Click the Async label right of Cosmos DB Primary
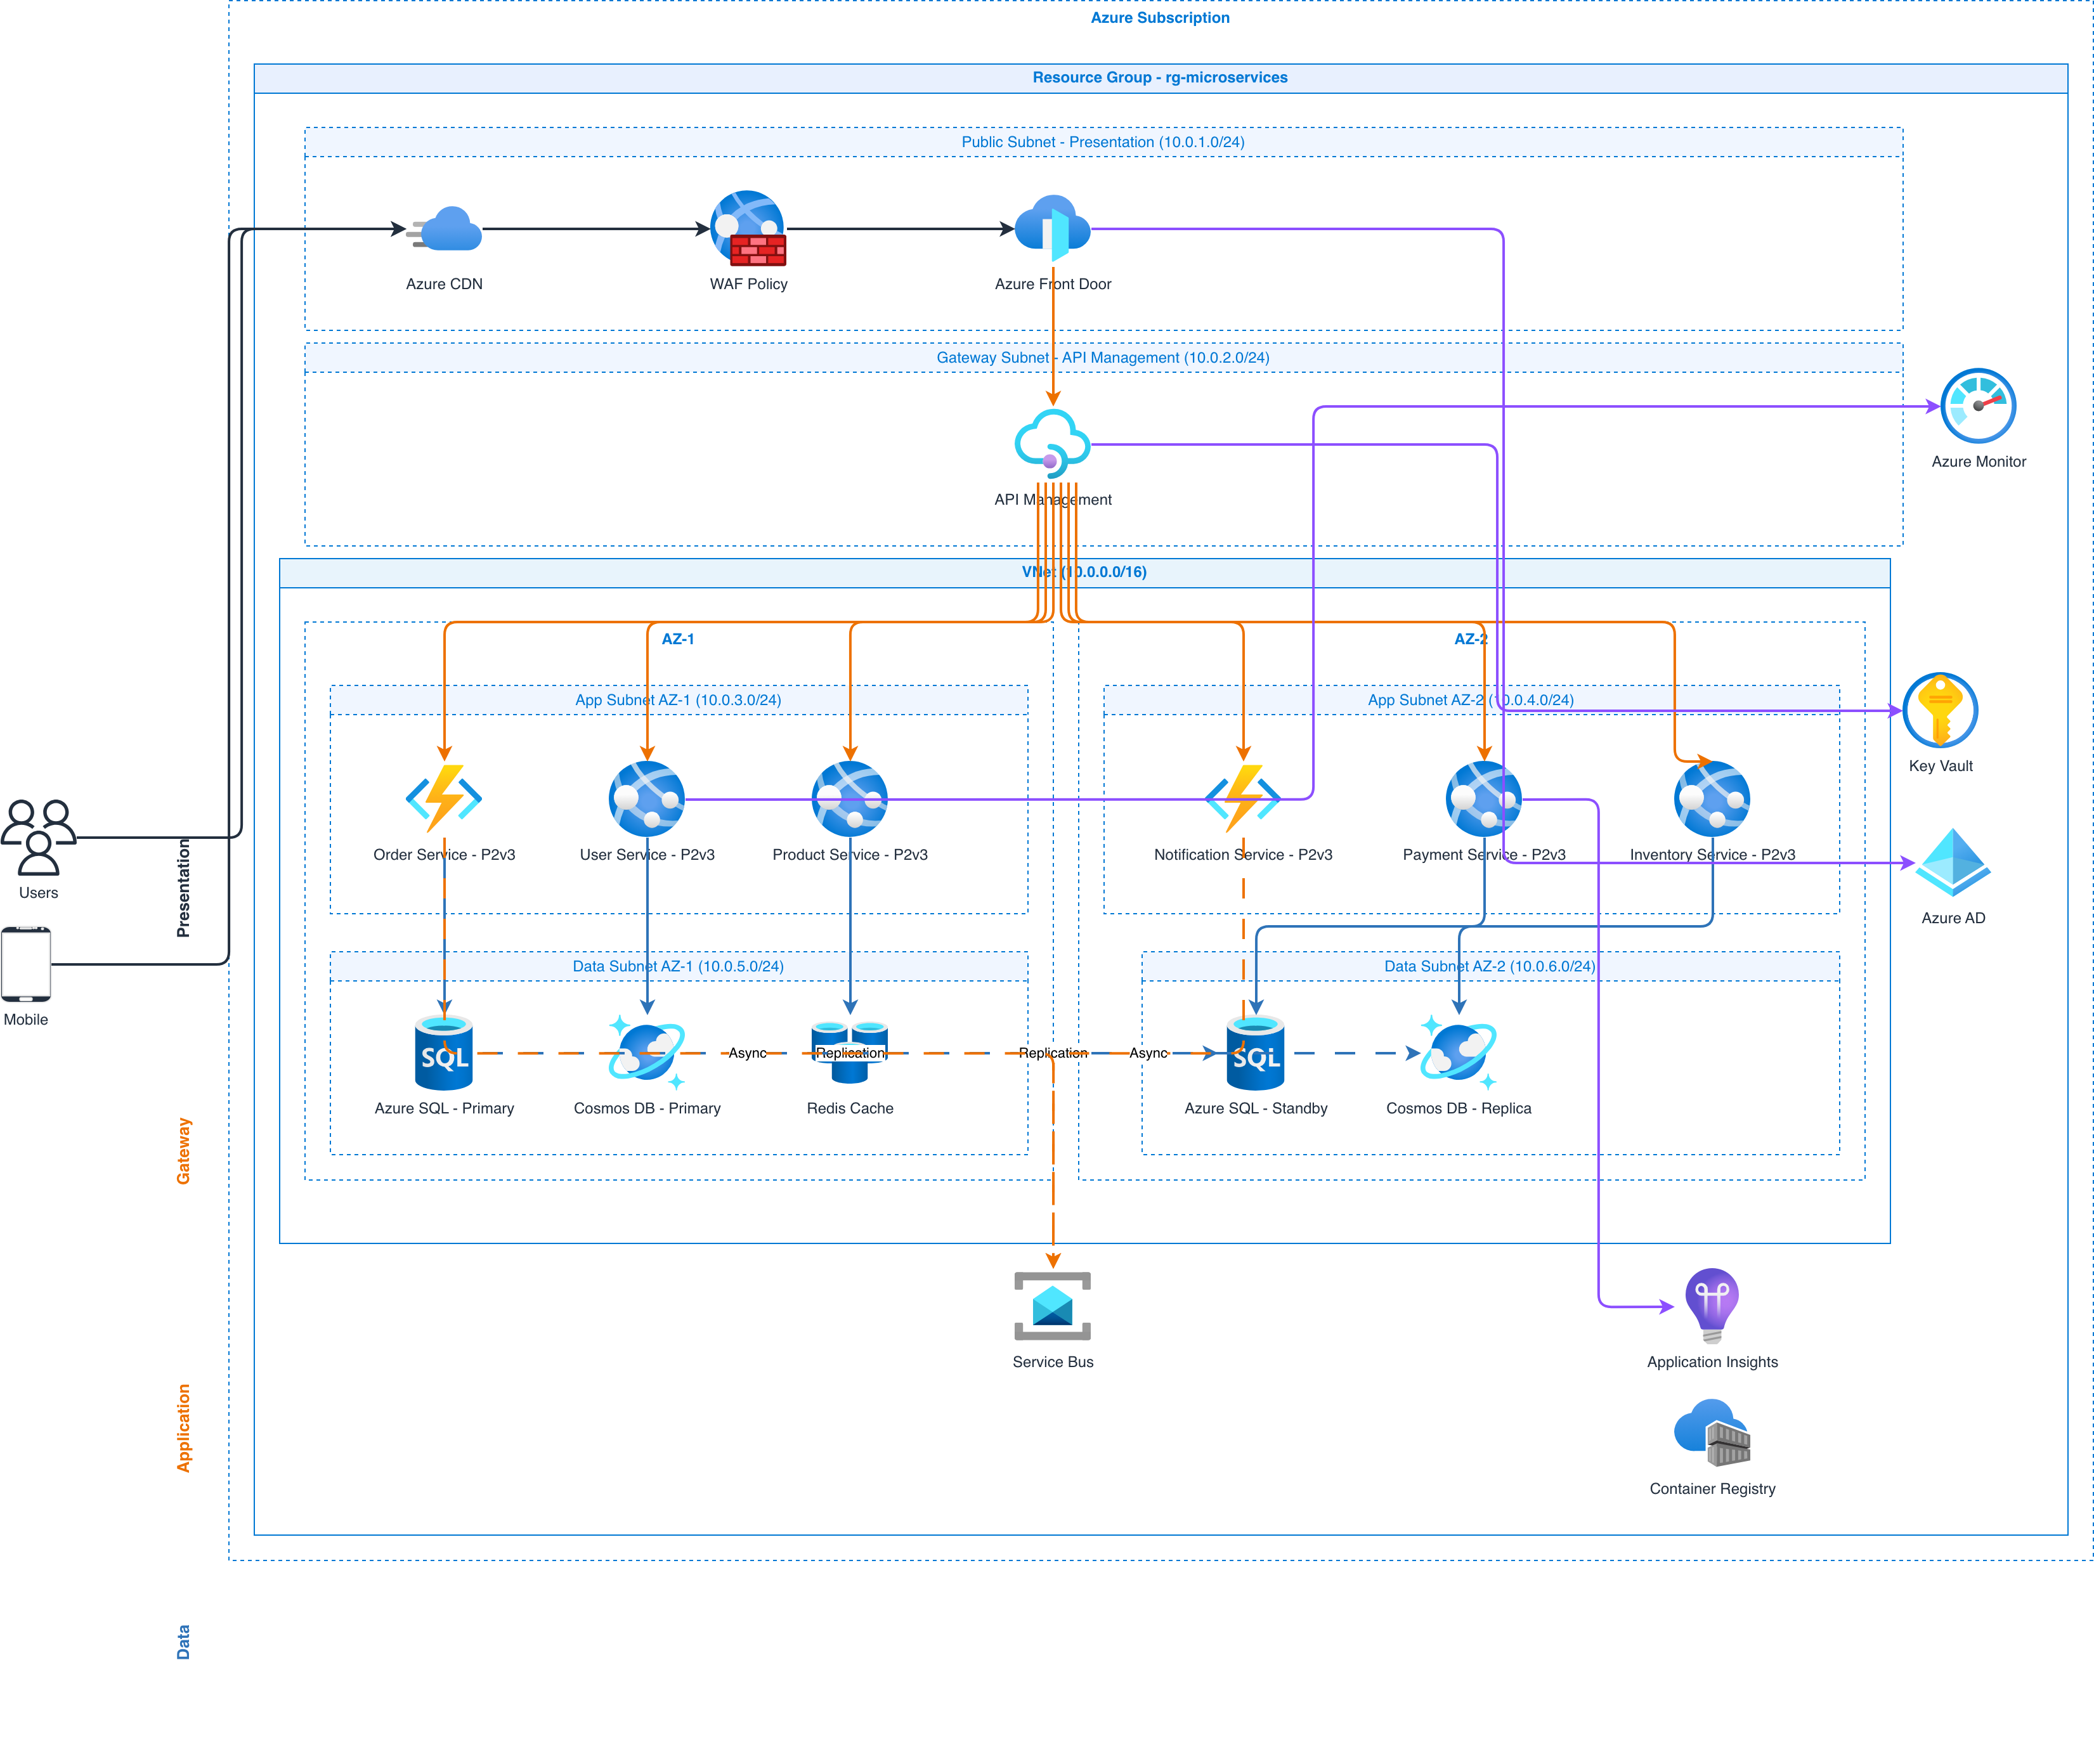 (747, 1053)
